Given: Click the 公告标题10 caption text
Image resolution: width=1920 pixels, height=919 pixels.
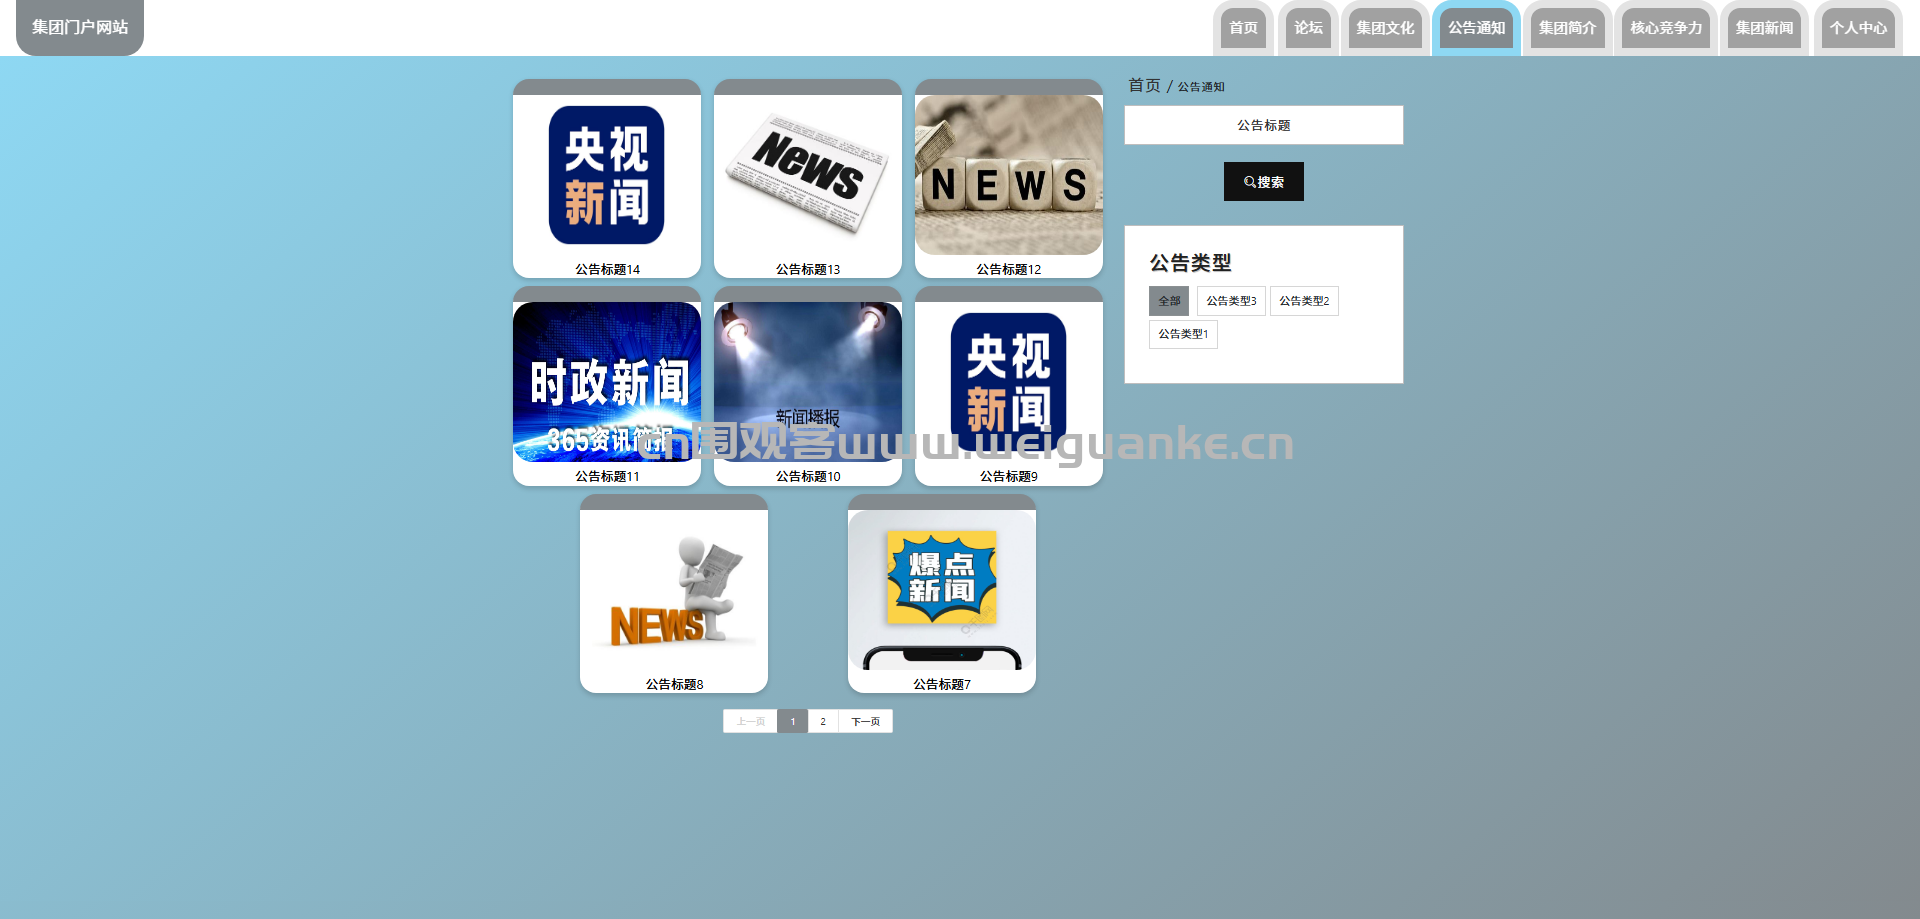Looking at the screenshot, I should tap(808, 476).
